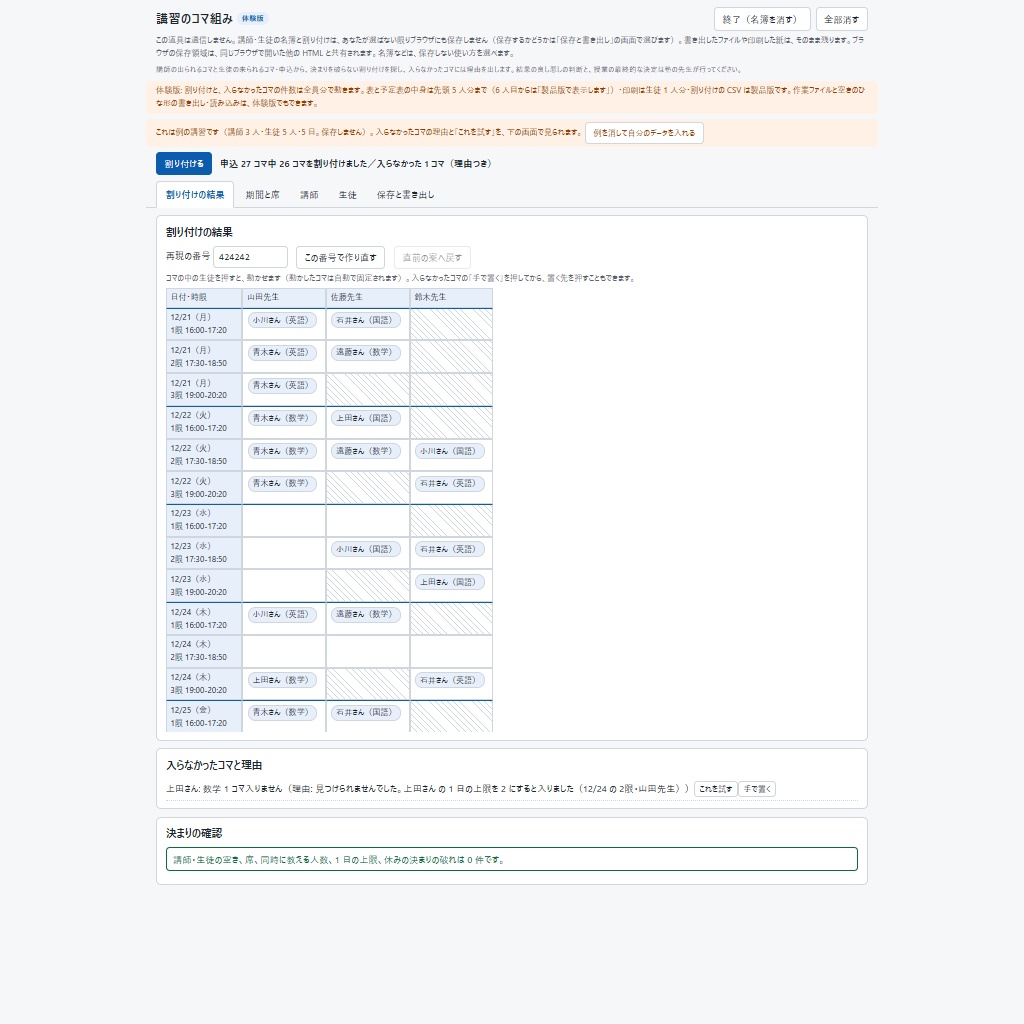Screen dimensions: 1024x1024
Task: Click the 手で置く button
Action: pyautogui.click(x=757, y=789)
